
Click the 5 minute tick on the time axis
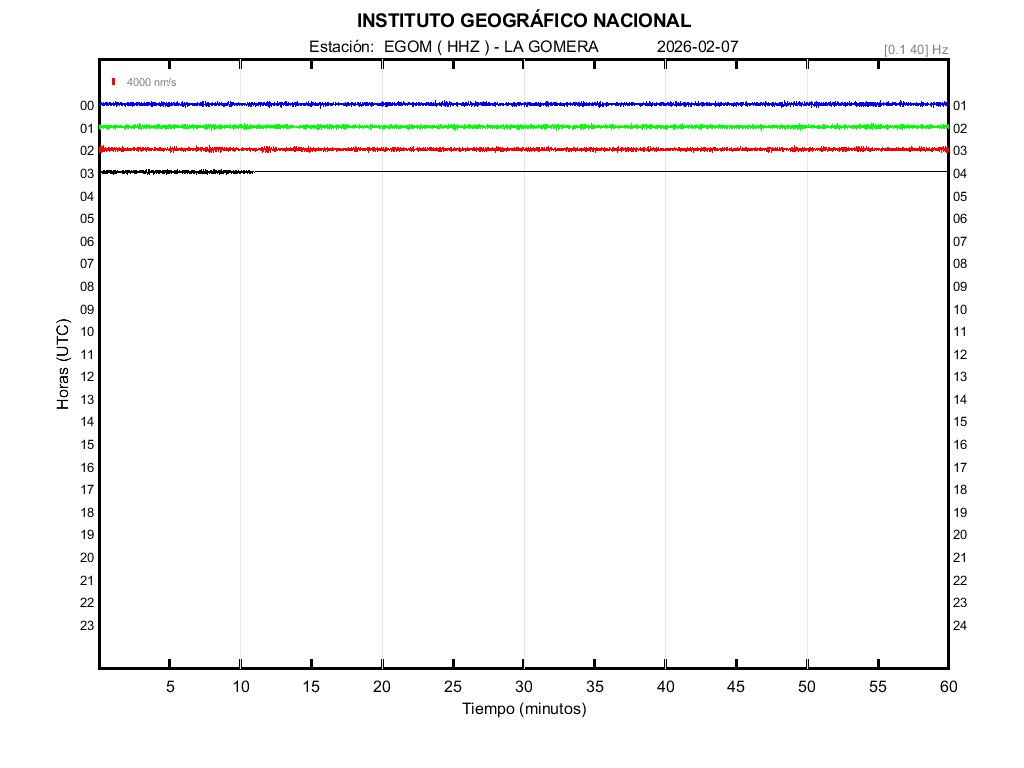[x=170, y=686]
